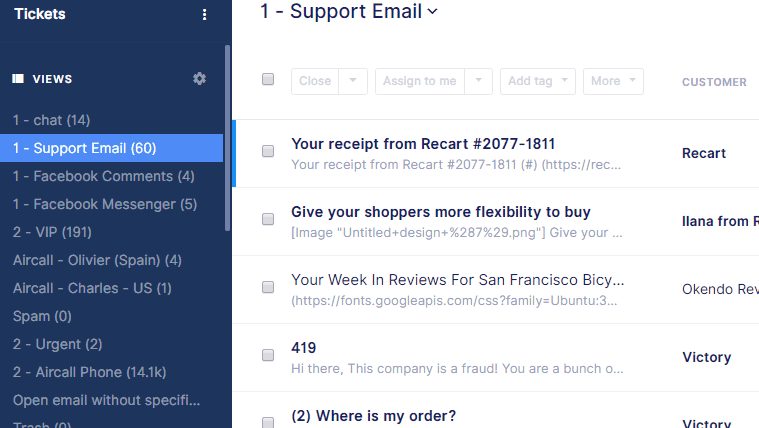
Task: Open ticket 'Your Week In Reviews For San Francisco'
Action: [x=458, y=280]
